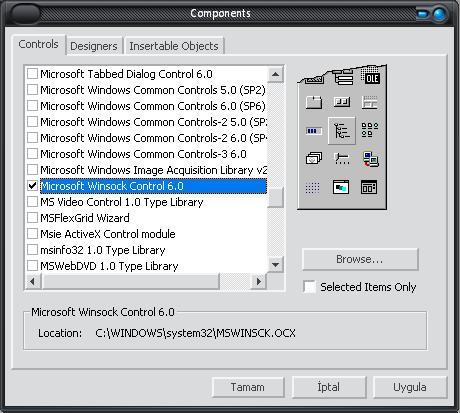Click the vertical scrollbar thumb
The height and width of the screenshot is (413, 460).
tap(275, 197)
